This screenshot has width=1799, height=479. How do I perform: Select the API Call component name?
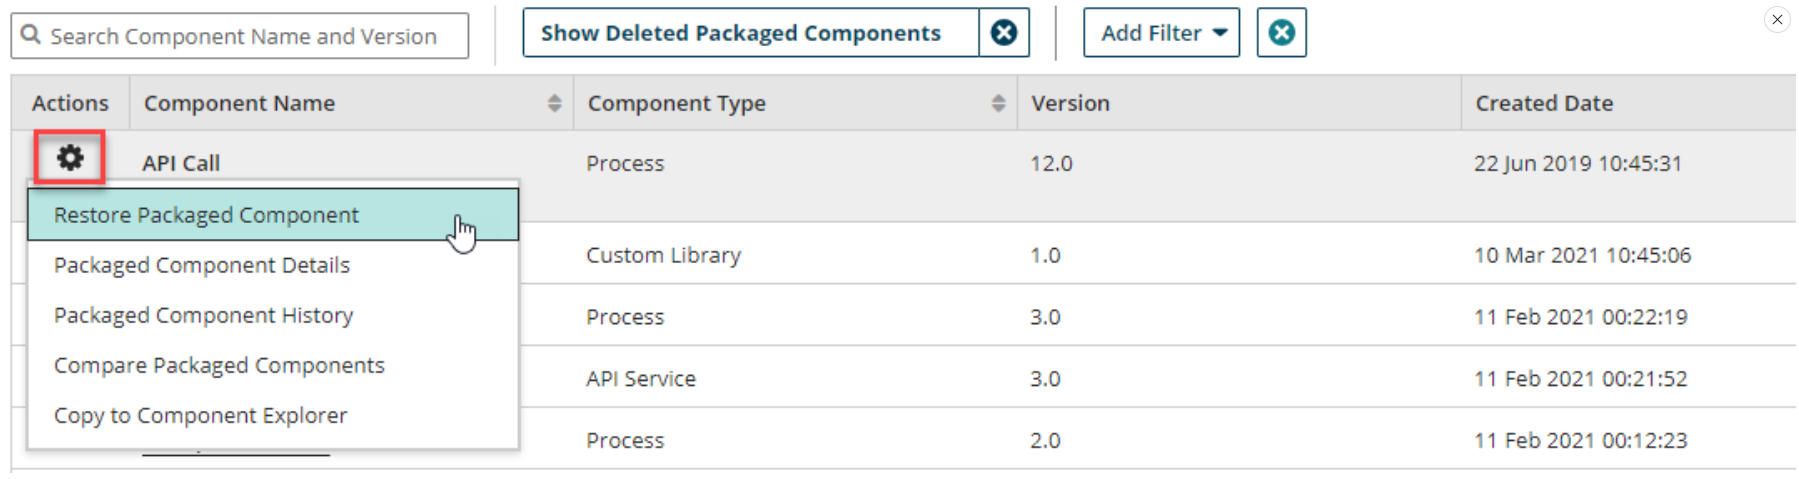[181, 163]
